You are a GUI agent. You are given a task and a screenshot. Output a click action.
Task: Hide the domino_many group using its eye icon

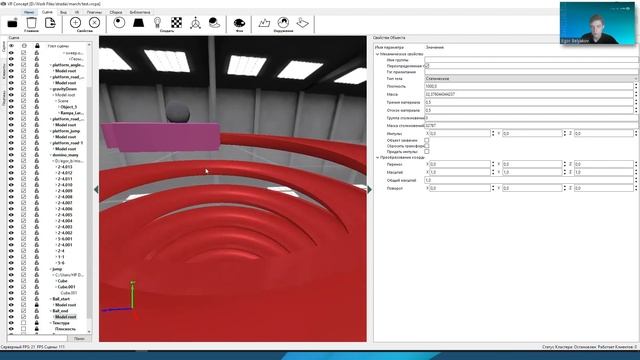11,155
